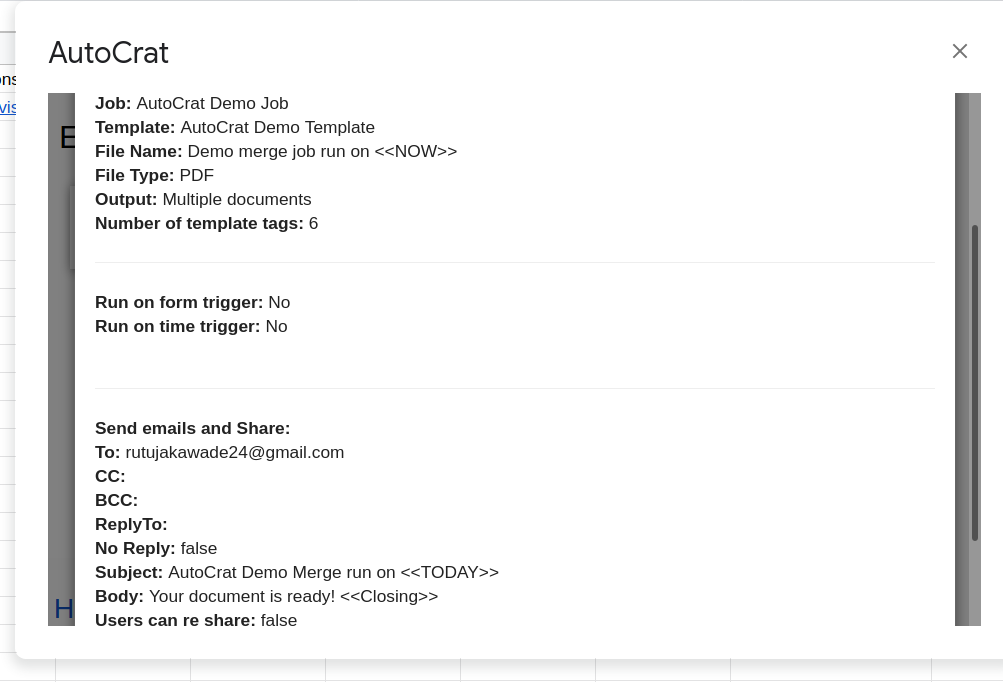Click the Job name 'AutoCrat Demo Job'
1003x682 pixels.
tap(212, 103)
